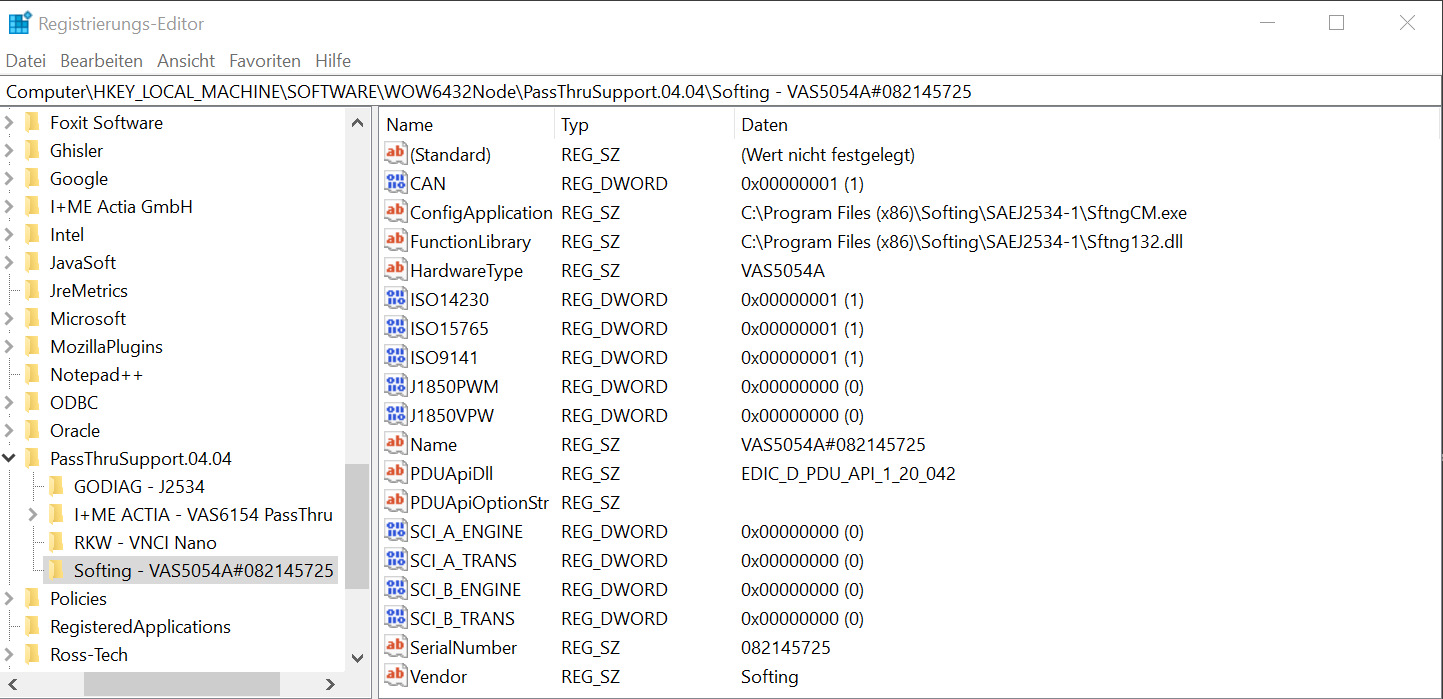Click the binary icon for SCI_B_TRANS
This screenshot has width=1443, height=699.
[x=396, y=619]
